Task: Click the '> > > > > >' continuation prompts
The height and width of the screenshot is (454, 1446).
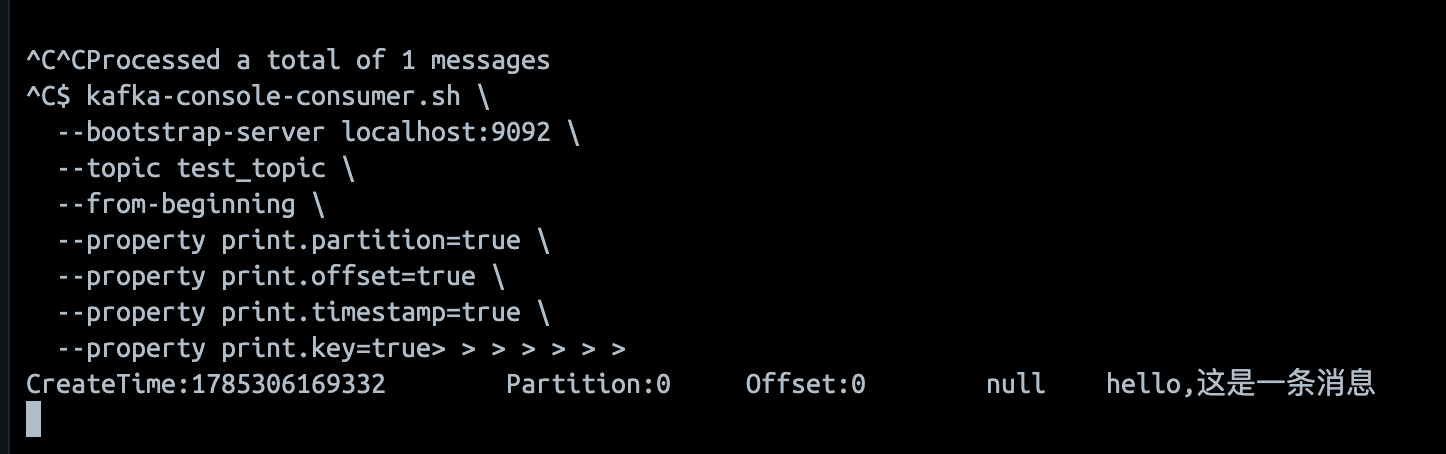Action: point(543,348)
